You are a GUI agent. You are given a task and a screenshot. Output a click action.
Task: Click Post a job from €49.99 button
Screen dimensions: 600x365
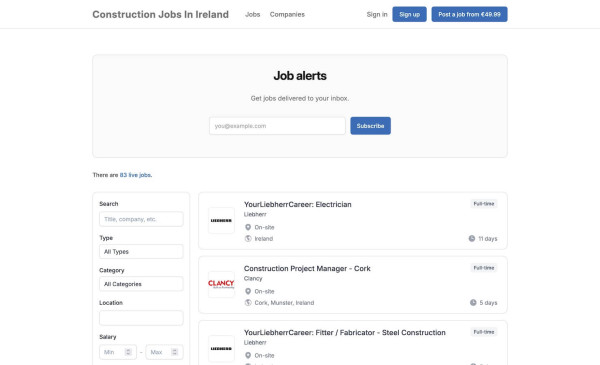click(x=470, y=14)
